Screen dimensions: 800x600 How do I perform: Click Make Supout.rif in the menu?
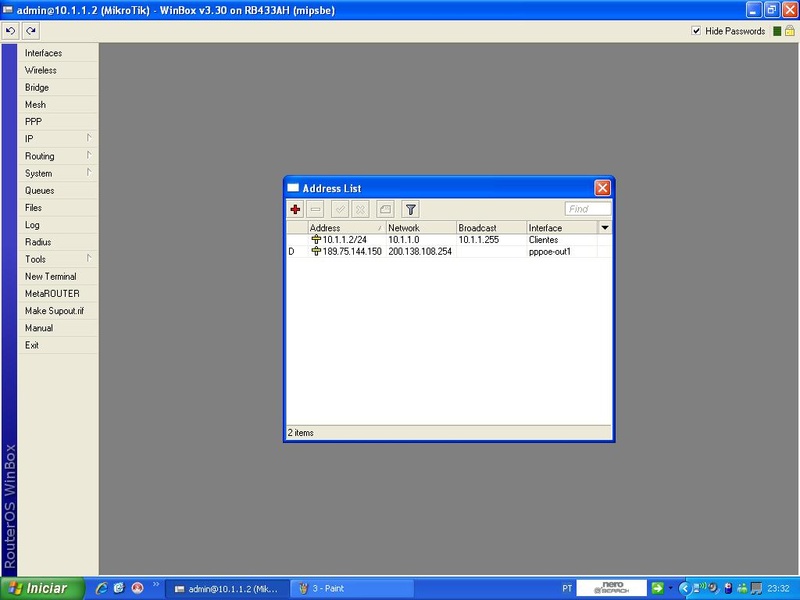pyautogui.click(x=58, y=310)
